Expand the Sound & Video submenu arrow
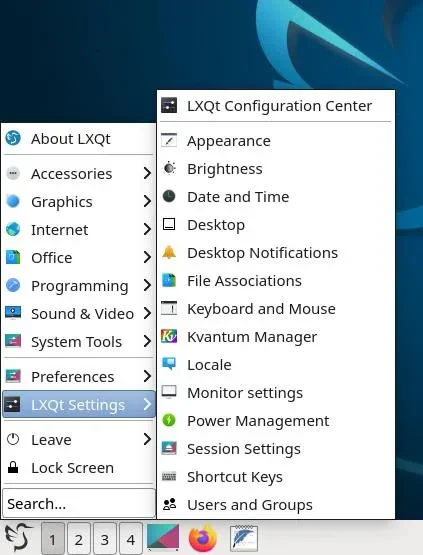423x555 pixels. (x=147, y=313)
